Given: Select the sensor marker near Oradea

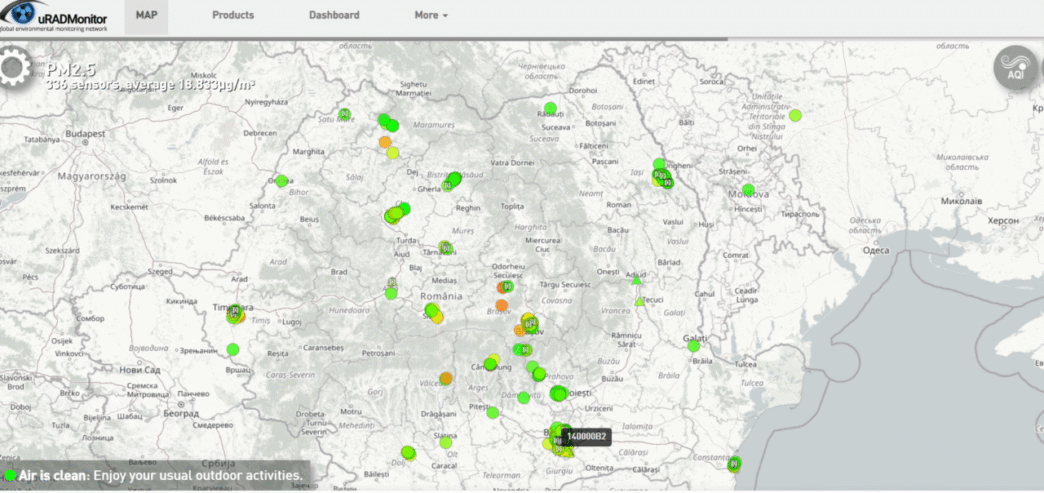Looking at the screenshot, I should coord(282,181).
